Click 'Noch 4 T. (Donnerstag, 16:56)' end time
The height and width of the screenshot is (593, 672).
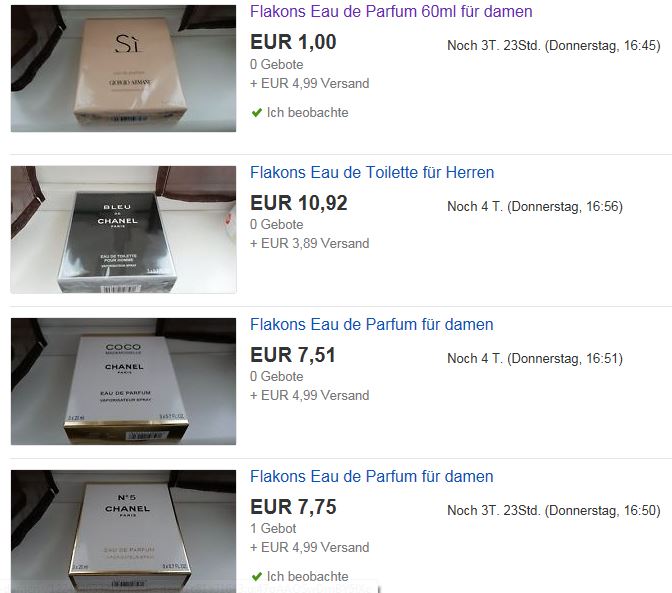(535, 207)
